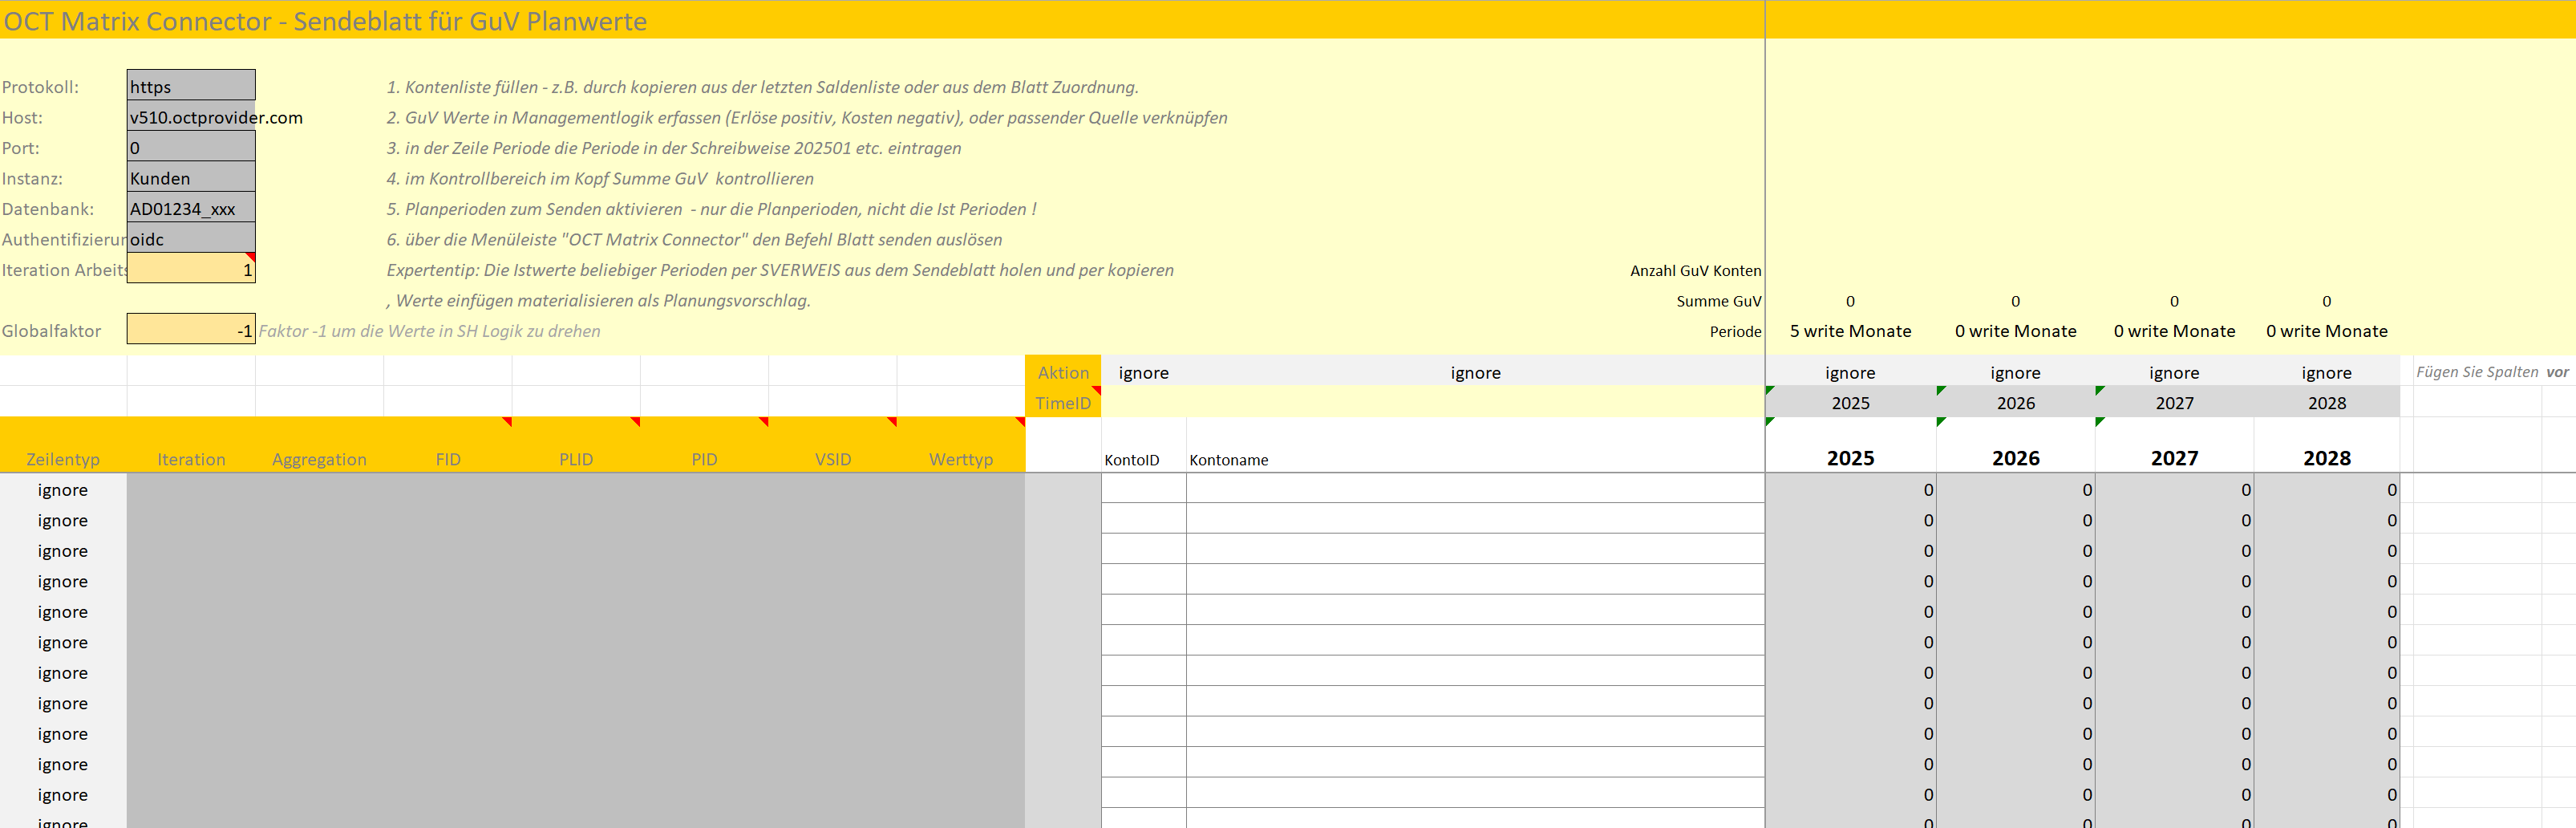
Task: Click the Aktion label cell
Action: click(1062, 373)
